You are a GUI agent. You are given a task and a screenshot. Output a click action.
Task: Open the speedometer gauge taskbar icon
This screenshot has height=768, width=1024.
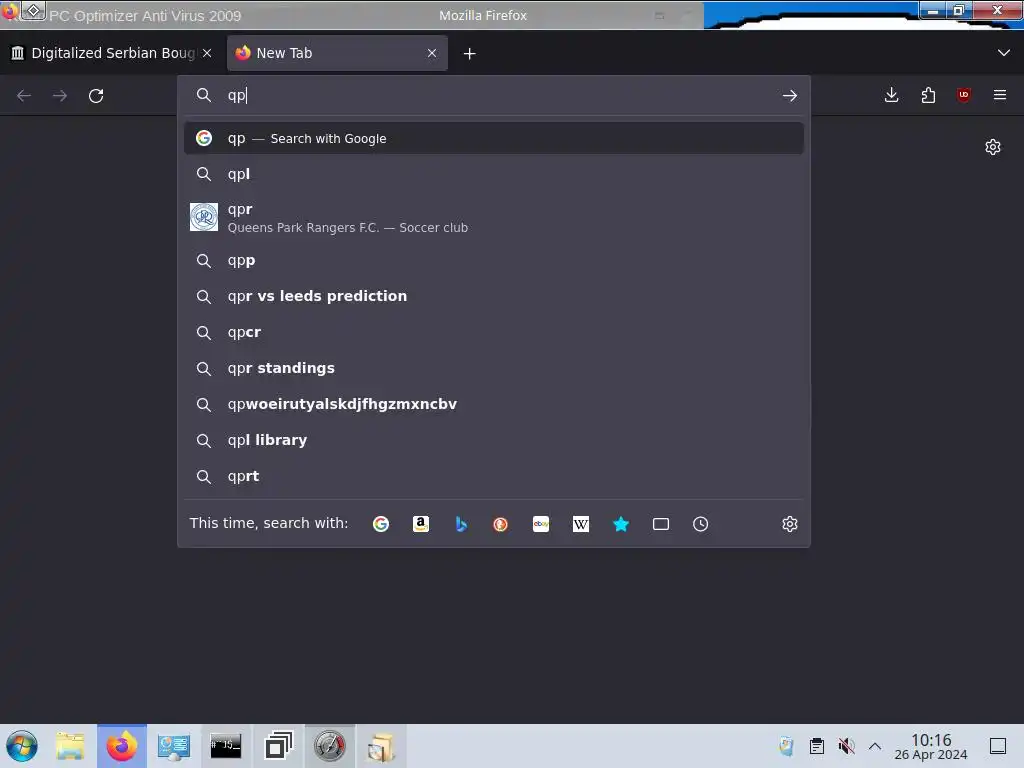330,746
